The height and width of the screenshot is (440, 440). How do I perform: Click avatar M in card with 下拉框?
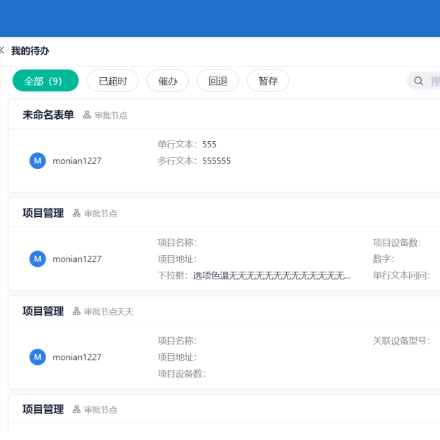click(x=38, y=259)
